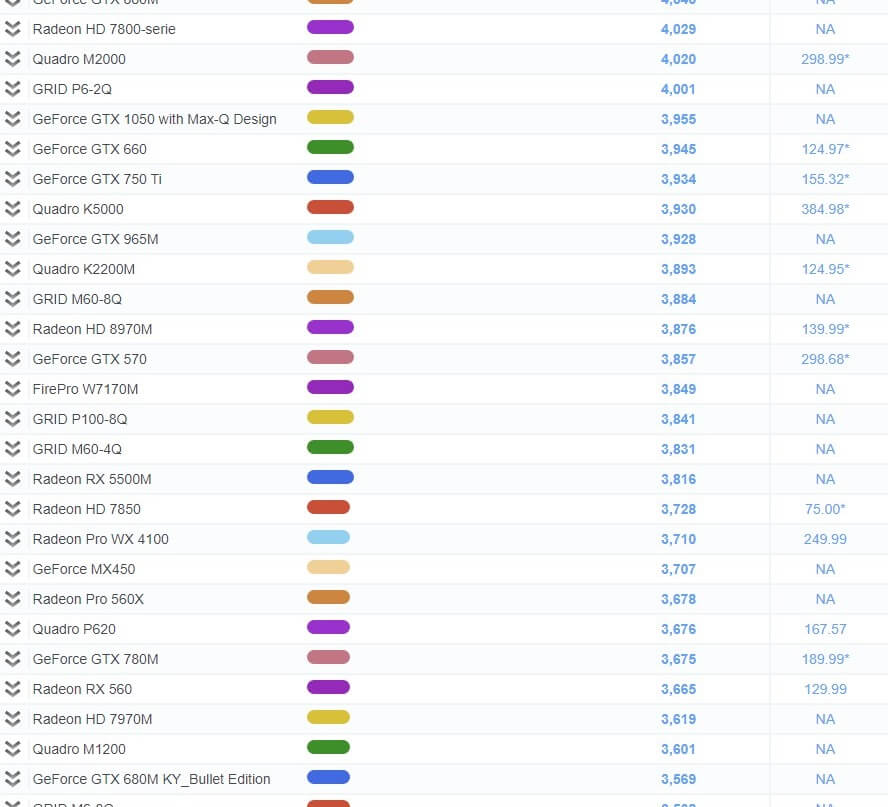The image size is (888, 807).
Task: Open the GRID P100-8Q link
Action: 80,419
